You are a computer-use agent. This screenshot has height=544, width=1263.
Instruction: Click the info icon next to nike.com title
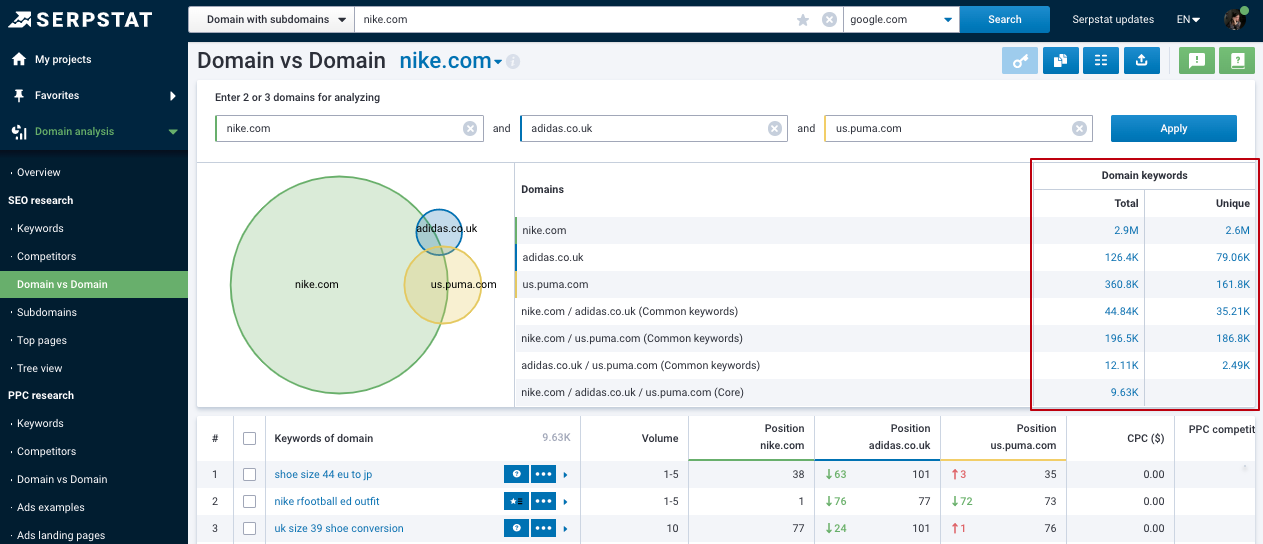click(513, 62)
